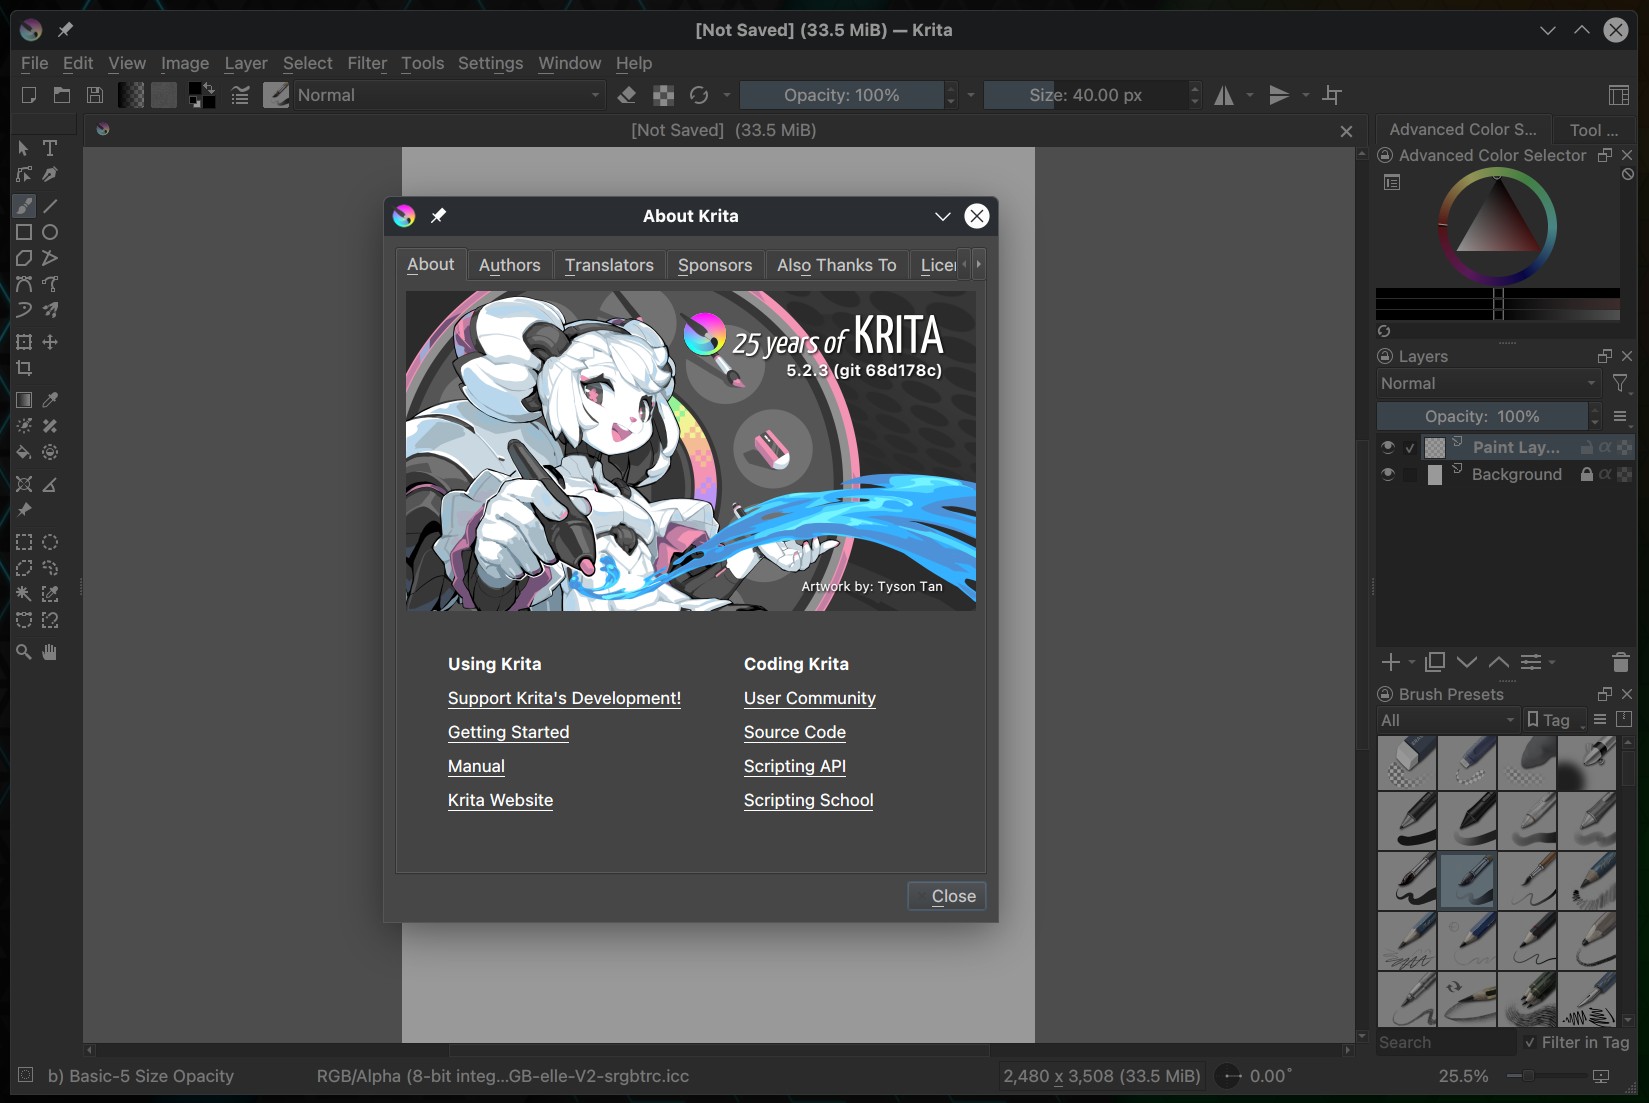
Task: Select the Elliptical Selection tool
Action: point(50,542)
